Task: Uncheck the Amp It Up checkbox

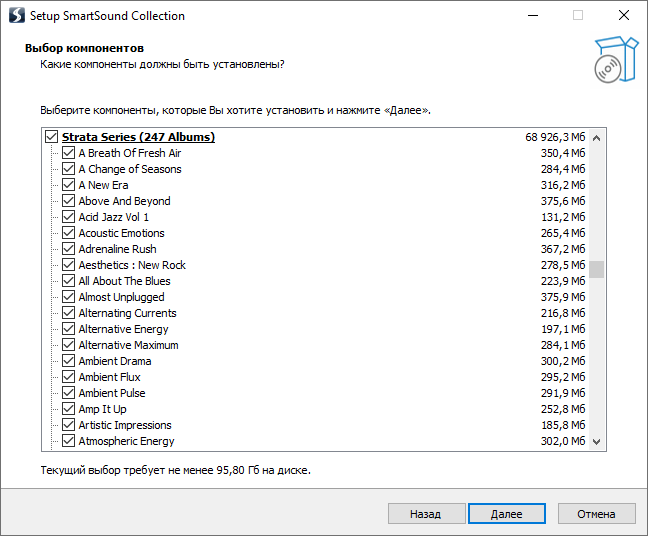Action: coord(68,409)
